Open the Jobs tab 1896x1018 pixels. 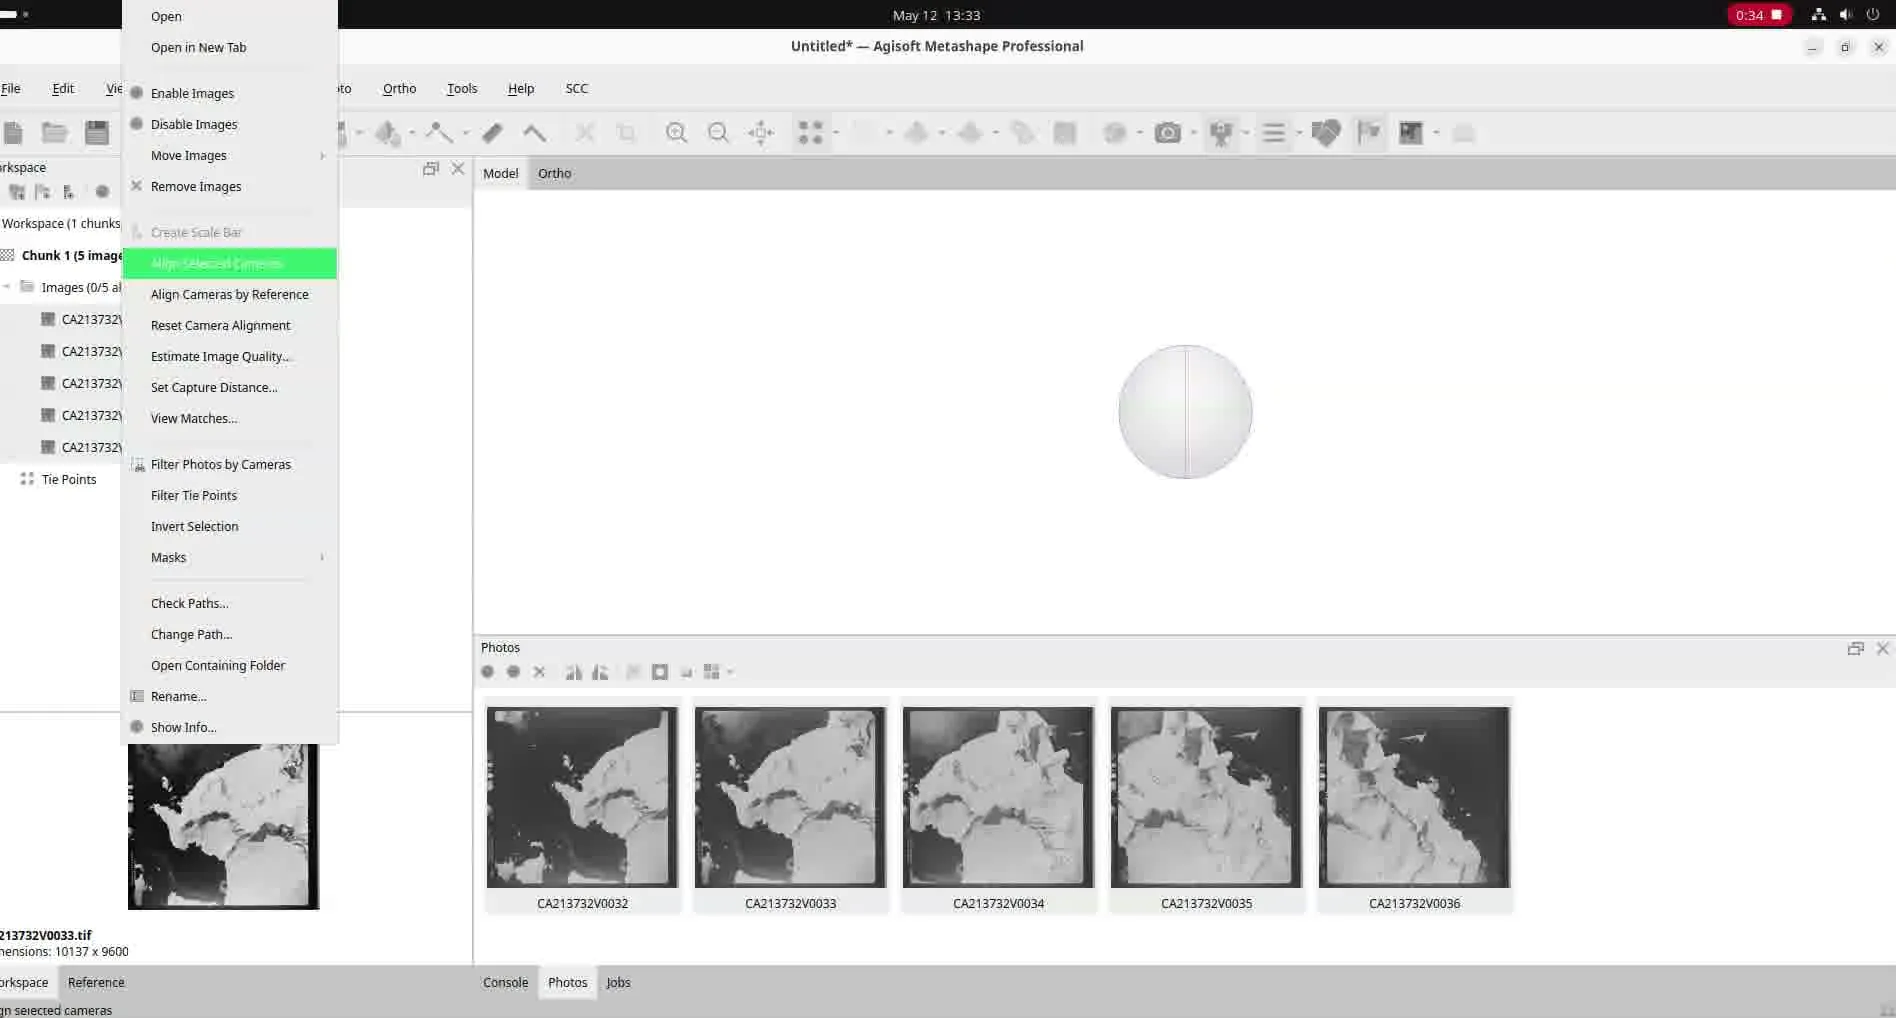coord(618,982)
